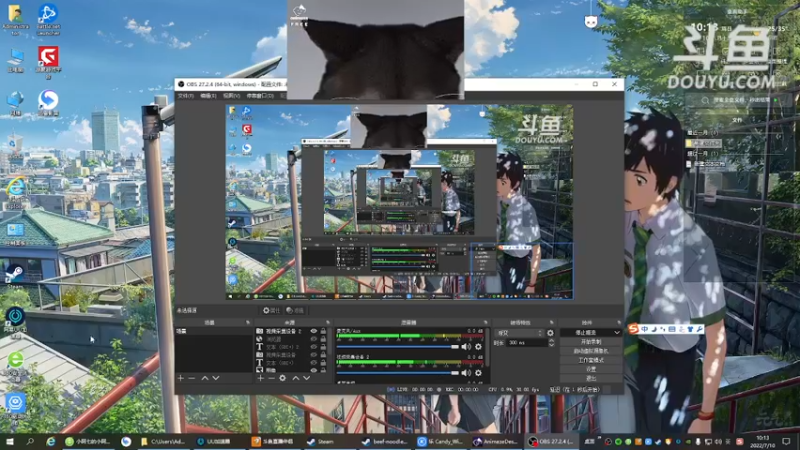This screenshot has height=450, width=800.
Task: Toggle the lock on the 浏览器 source
Action: click(323, 339)
